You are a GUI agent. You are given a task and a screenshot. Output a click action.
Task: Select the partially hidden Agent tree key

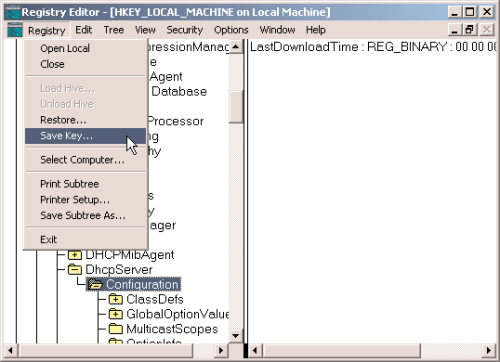(166, 77)
